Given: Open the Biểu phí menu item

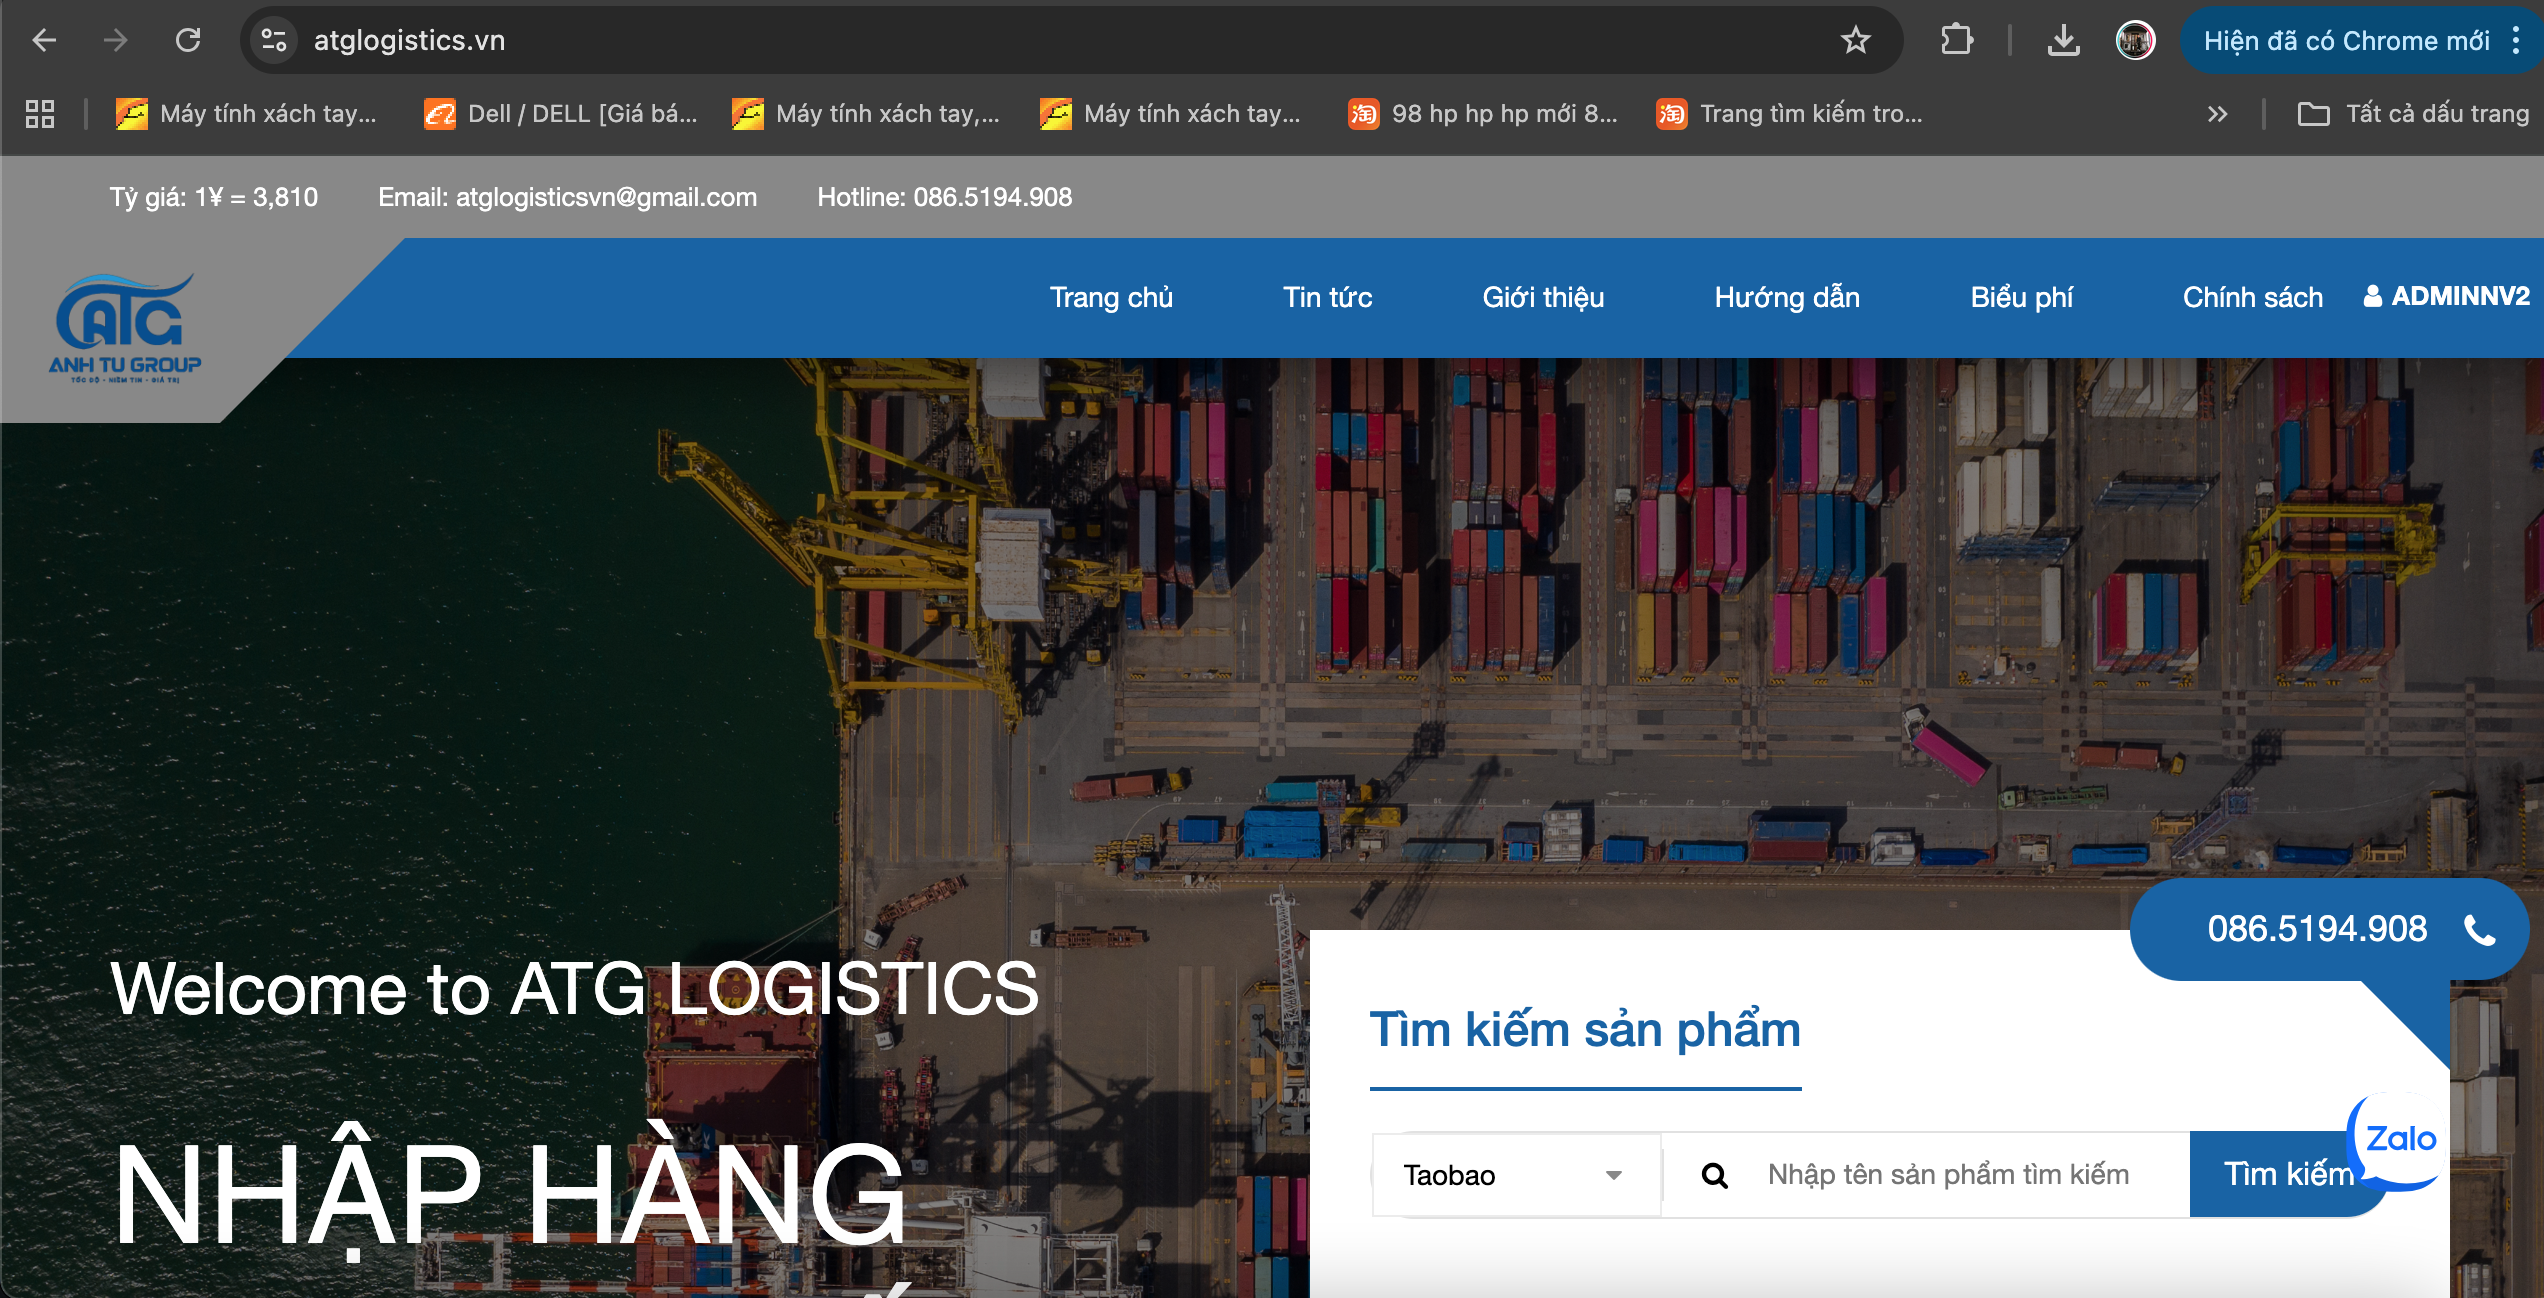Looking at the screenshot, I should 2021,297.
